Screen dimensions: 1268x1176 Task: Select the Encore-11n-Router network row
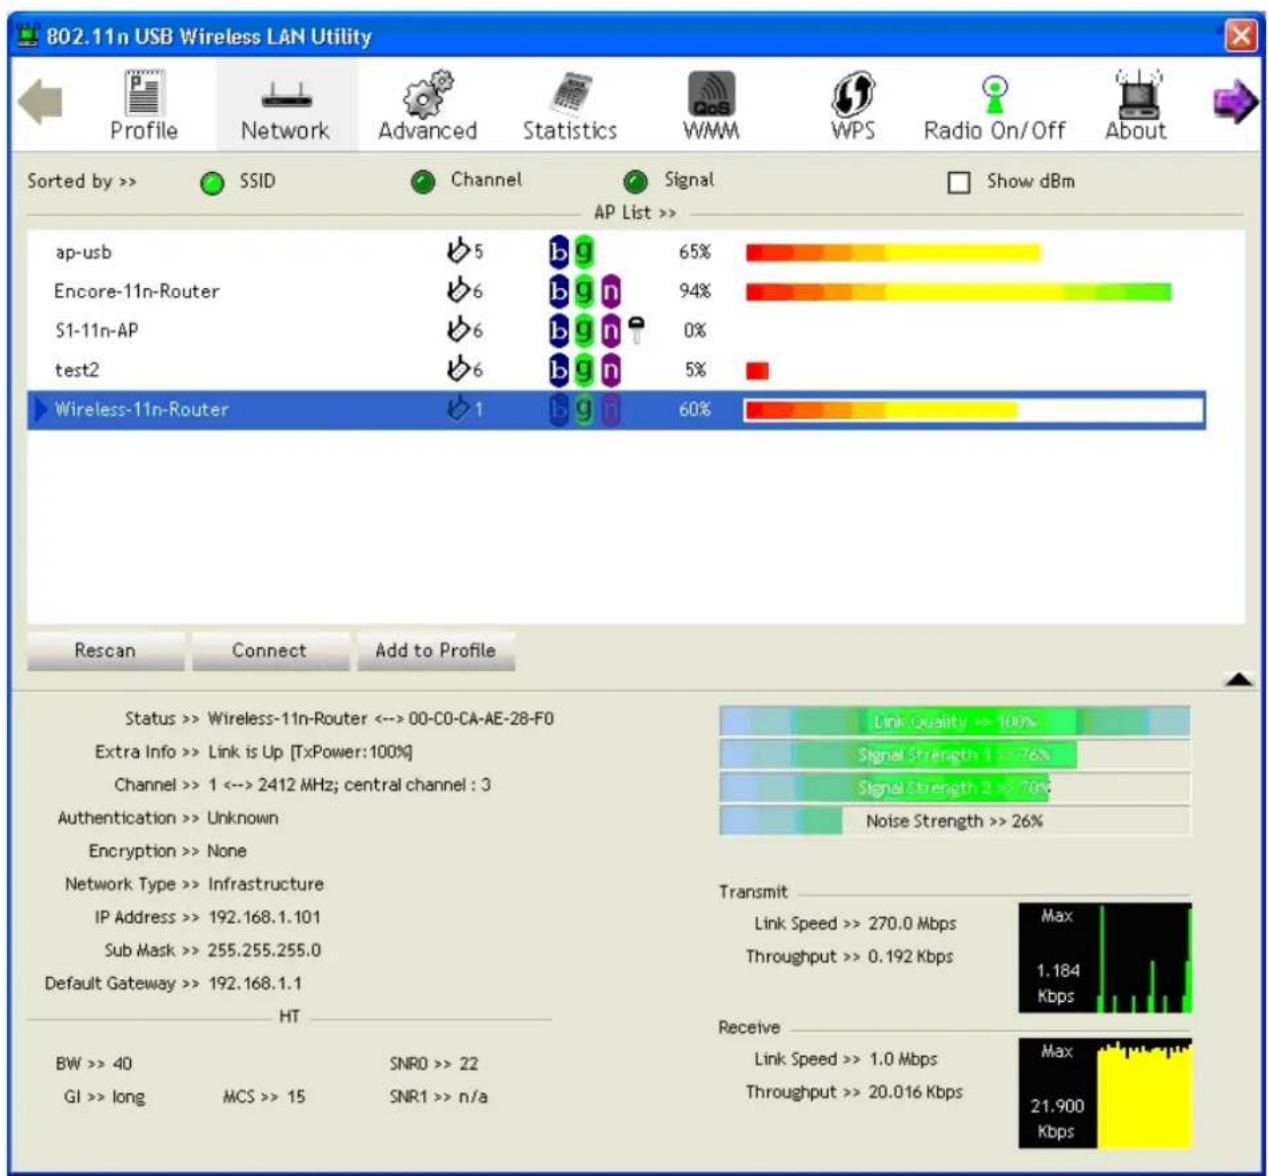pyautogui.click(x=616, y=291)
